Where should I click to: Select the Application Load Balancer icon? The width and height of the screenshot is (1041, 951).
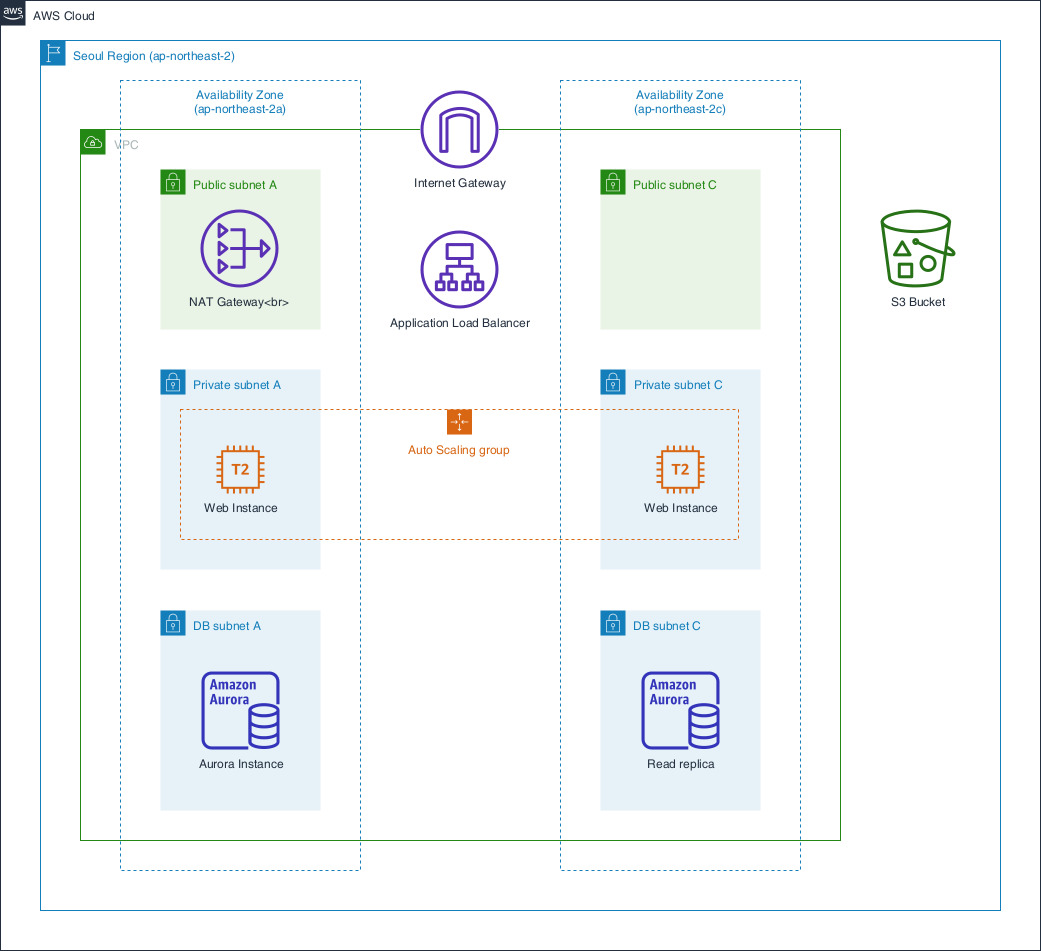click(x=459, y=270)
